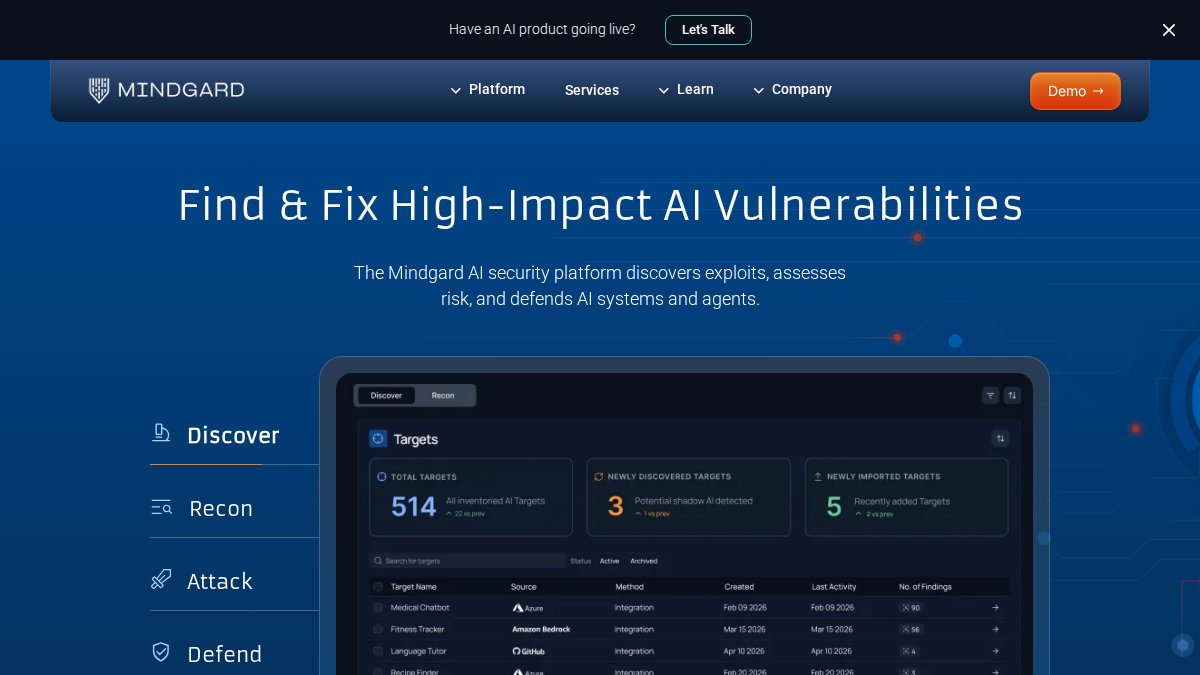Click the shield icon next to Defend
The image size is (1200, 675).
point(161,652)
